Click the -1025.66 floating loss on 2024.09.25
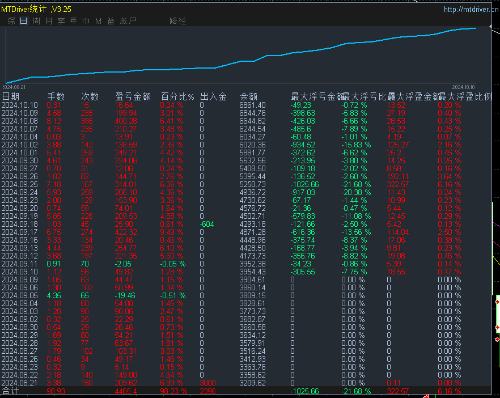The width and height of the screenshot is (500, 398). tap(305, 185)
